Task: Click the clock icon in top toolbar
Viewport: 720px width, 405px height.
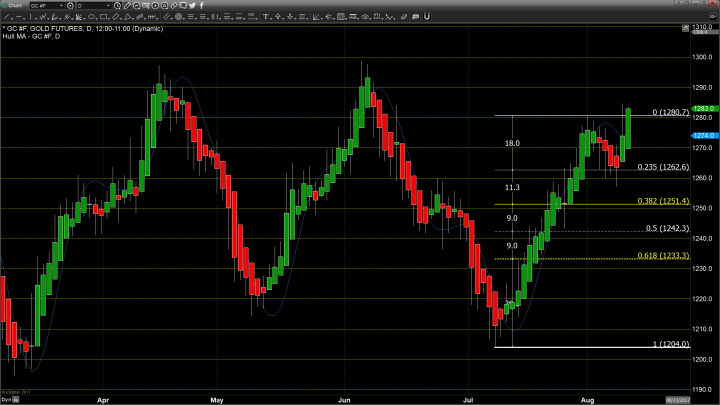Action: 119,7
